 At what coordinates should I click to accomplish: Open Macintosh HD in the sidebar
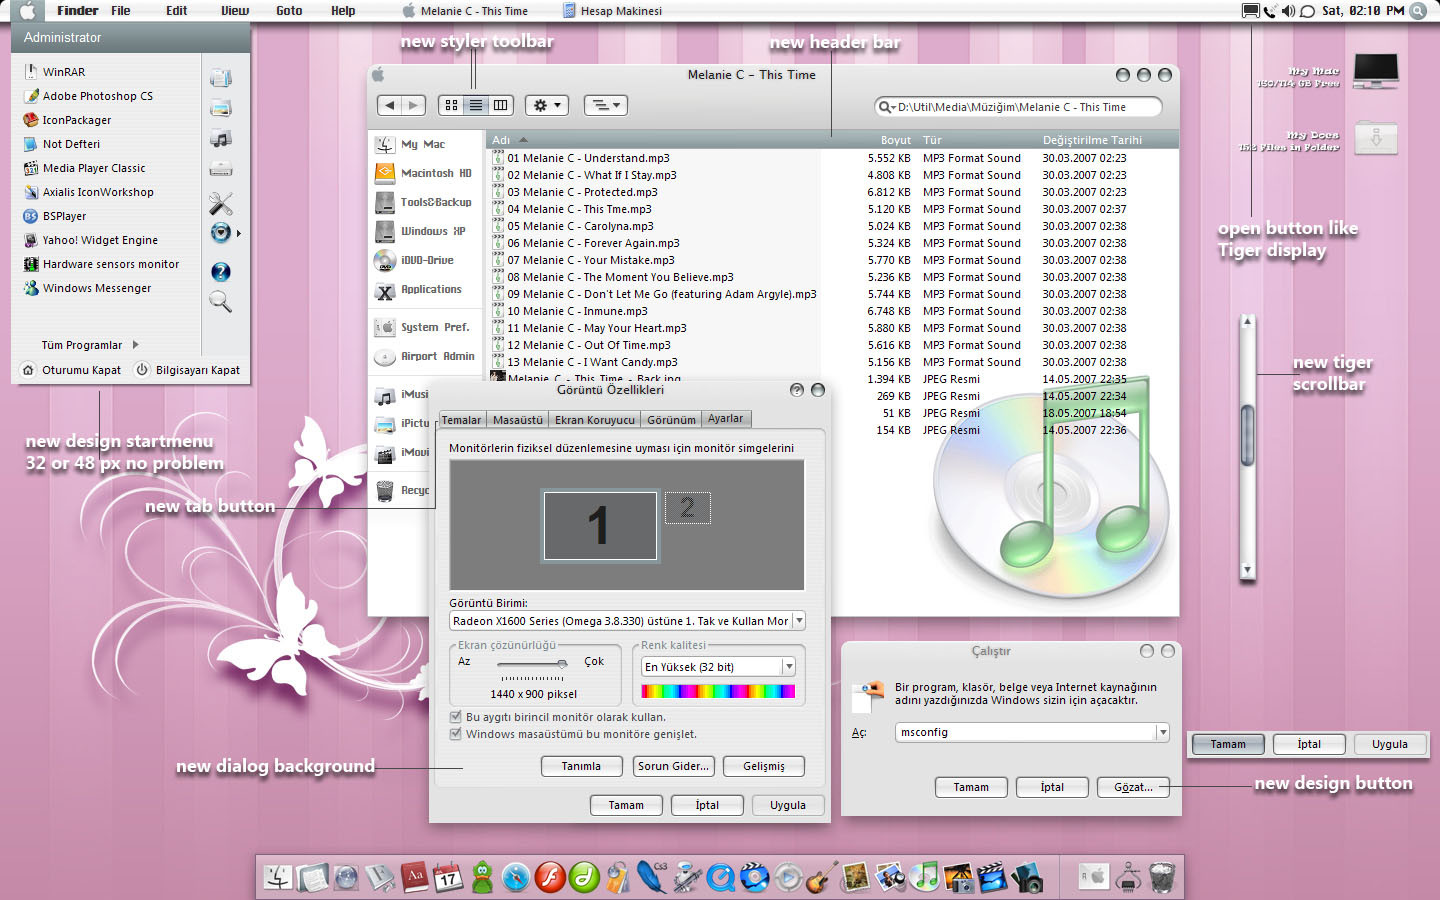tap(435, 173)
